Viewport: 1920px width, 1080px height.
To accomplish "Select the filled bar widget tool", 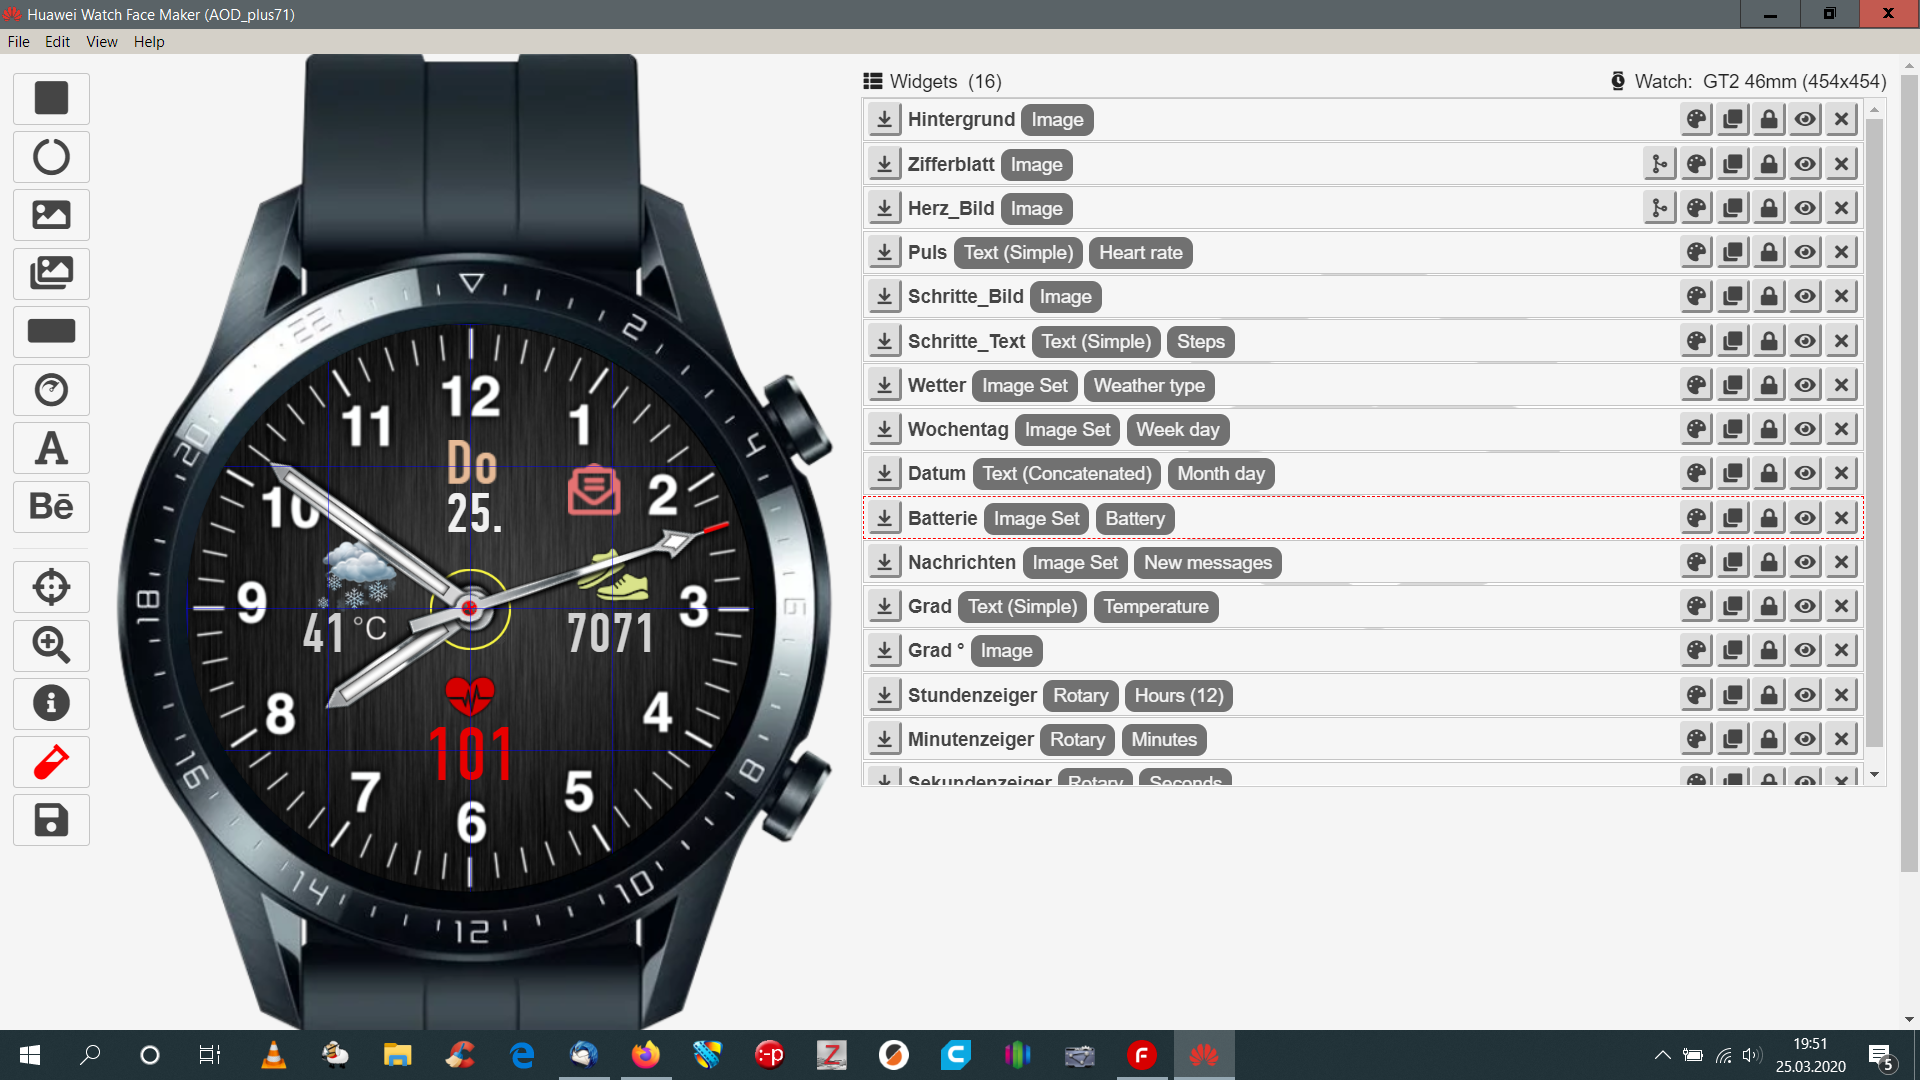I will coord(51,332).
